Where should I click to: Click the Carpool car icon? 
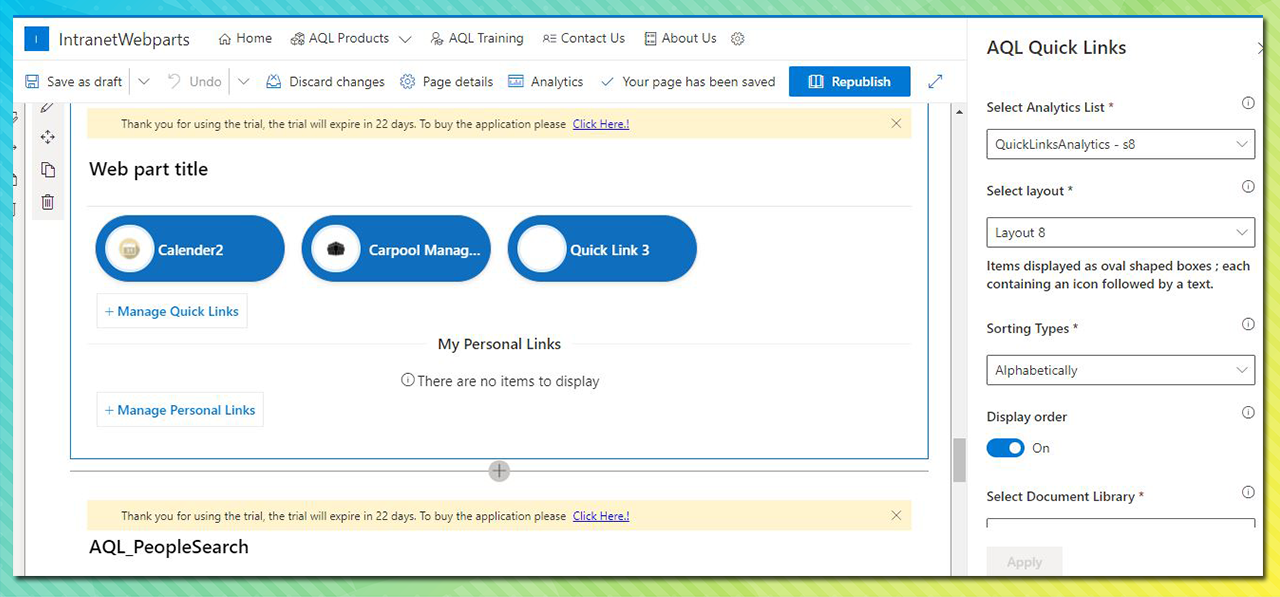pos(335,249)
